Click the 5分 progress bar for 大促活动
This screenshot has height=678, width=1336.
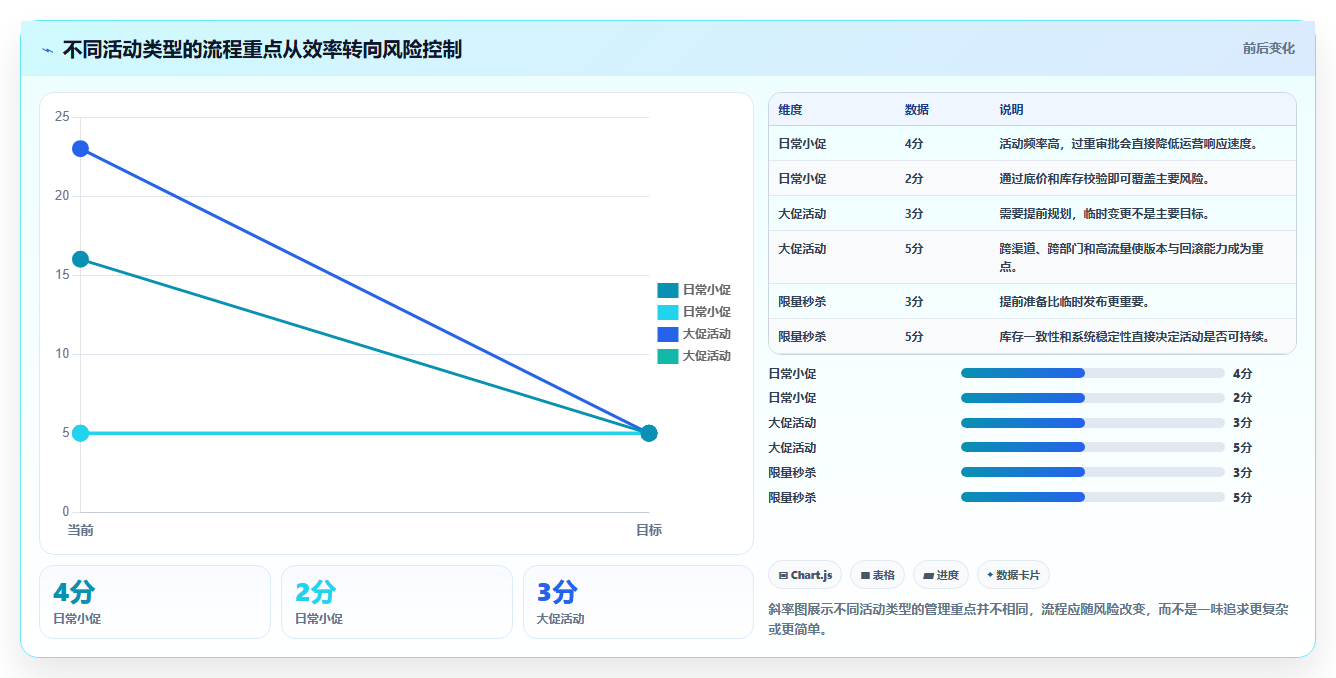point(1093,447)
